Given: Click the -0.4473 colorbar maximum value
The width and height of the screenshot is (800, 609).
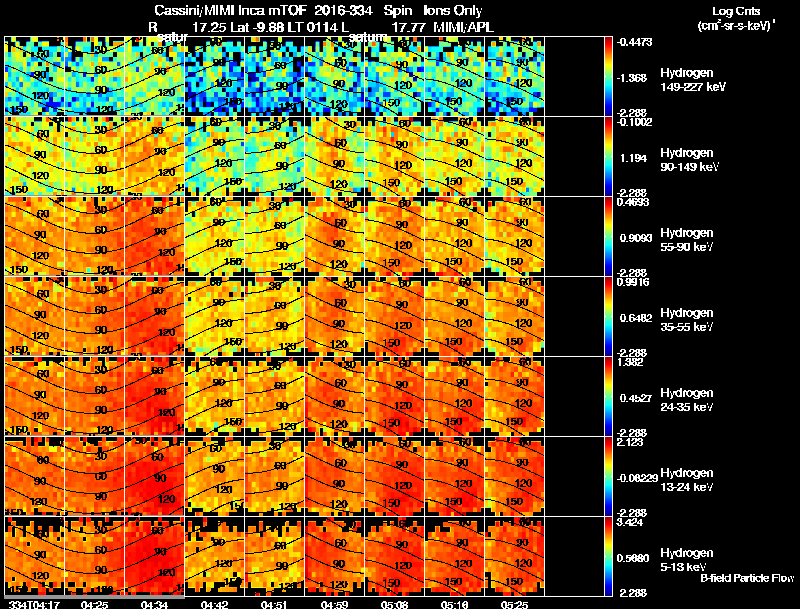Looking at the screenshot, I should tap(634, 42).
